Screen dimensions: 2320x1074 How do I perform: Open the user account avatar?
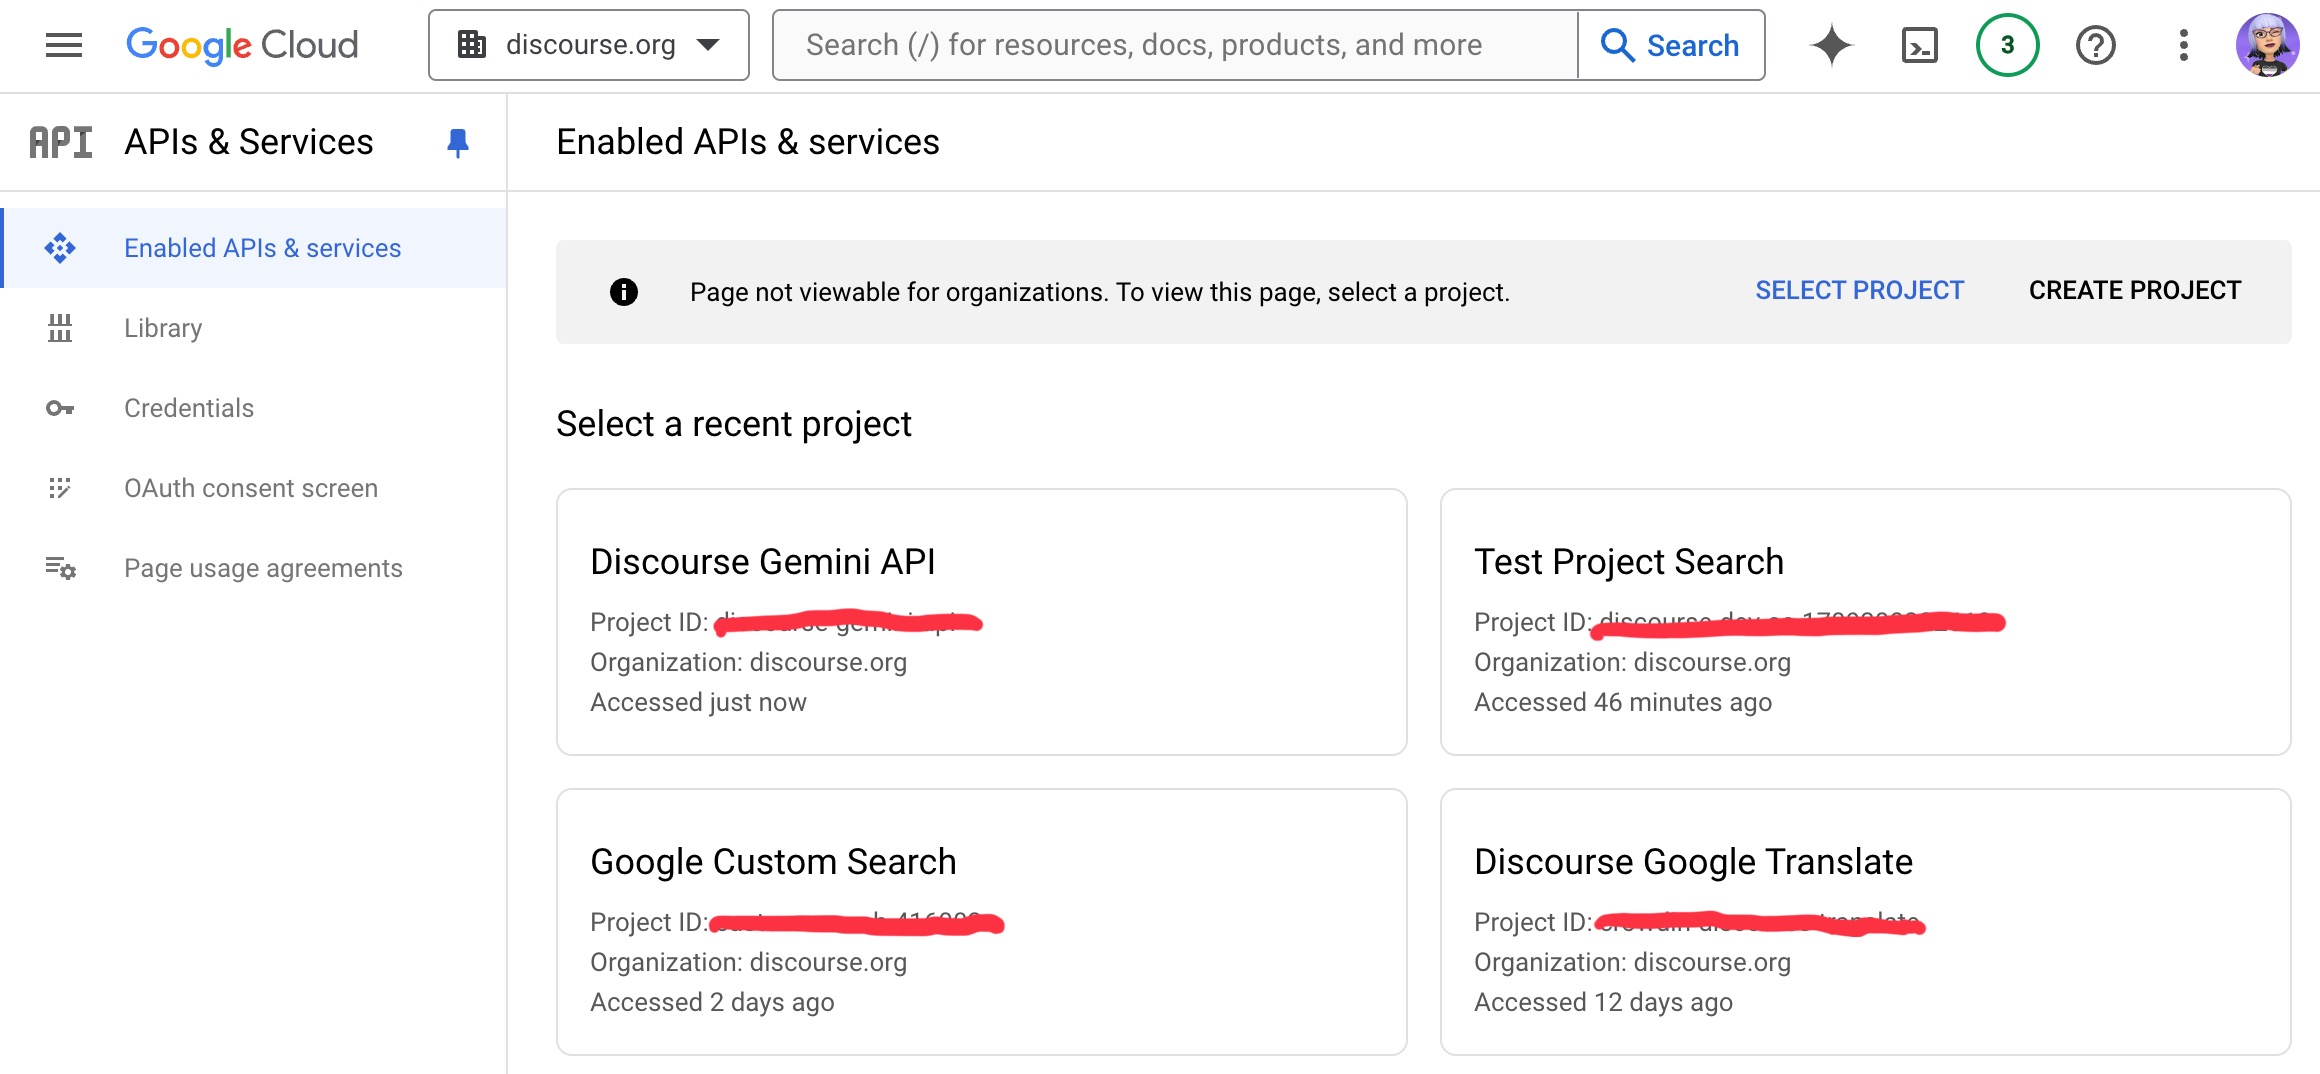(x=2268, y=45)
